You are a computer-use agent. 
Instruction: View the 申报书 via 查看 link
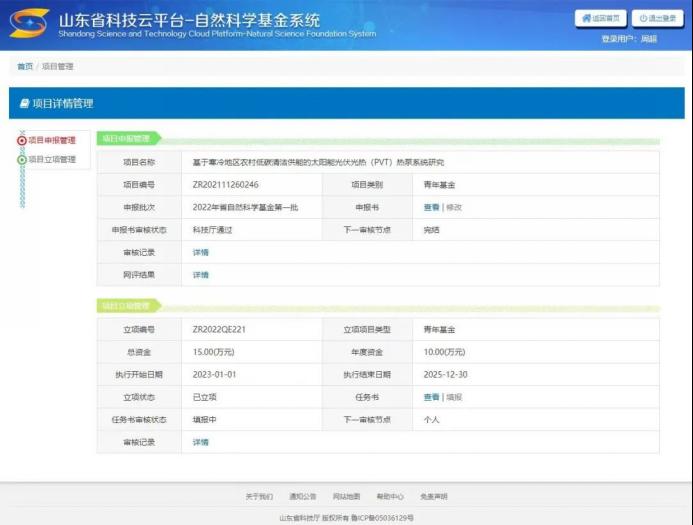[x=431, y=207]
